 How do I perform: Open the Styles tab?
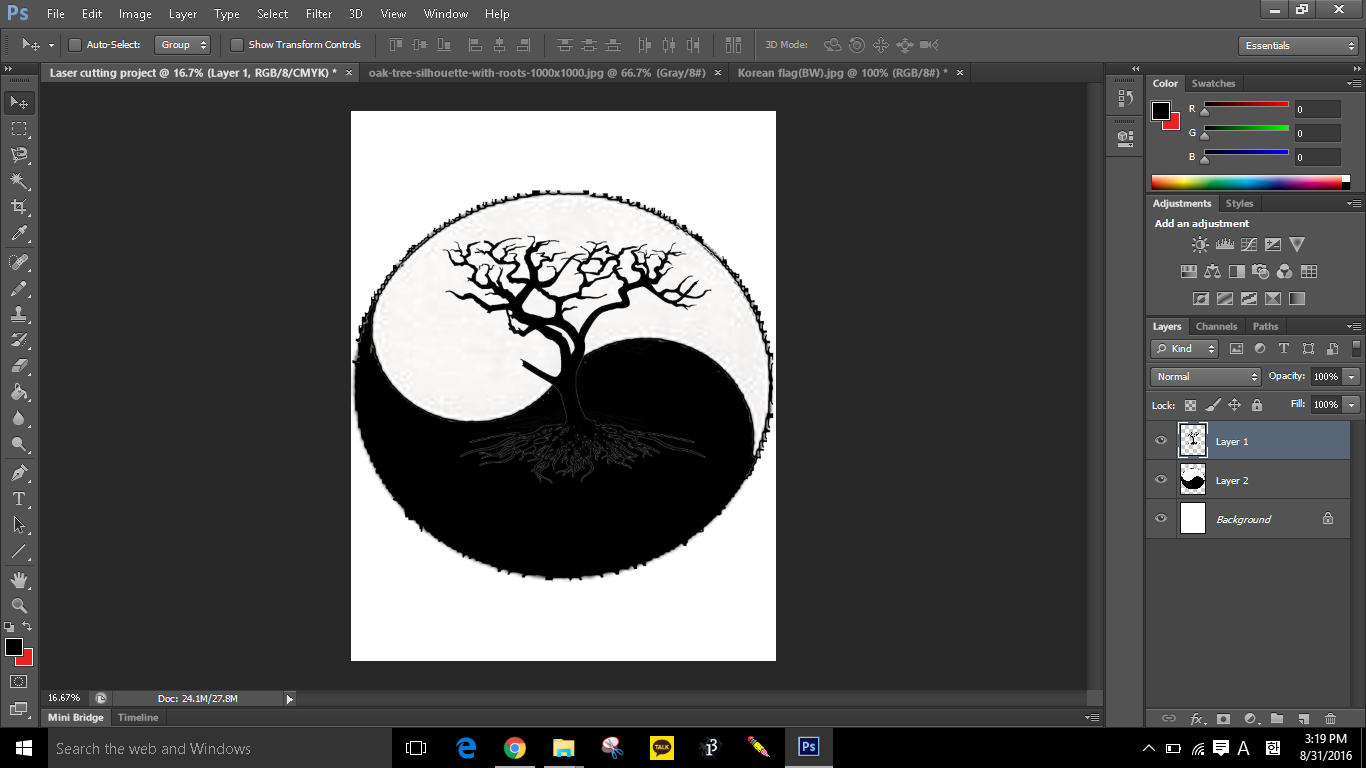tap(1239, 203)
